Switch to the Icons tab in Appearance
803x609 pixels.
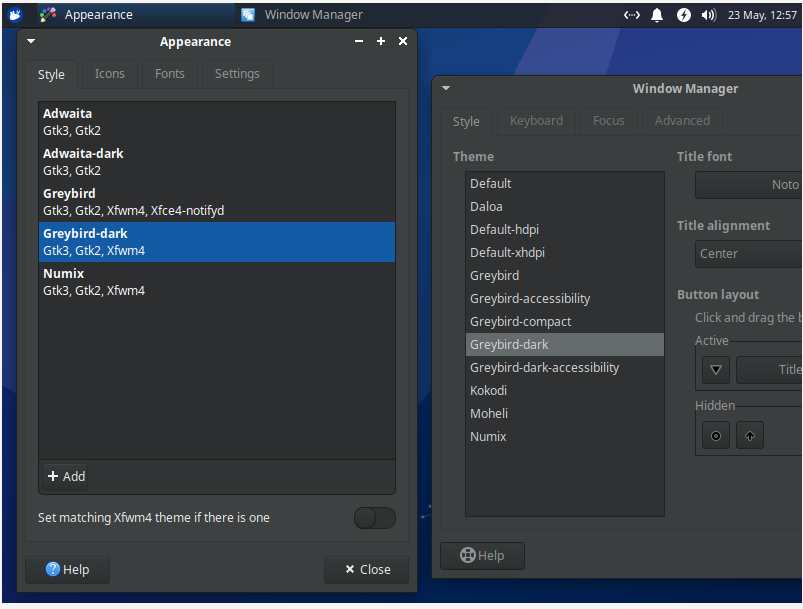(109, 73)
